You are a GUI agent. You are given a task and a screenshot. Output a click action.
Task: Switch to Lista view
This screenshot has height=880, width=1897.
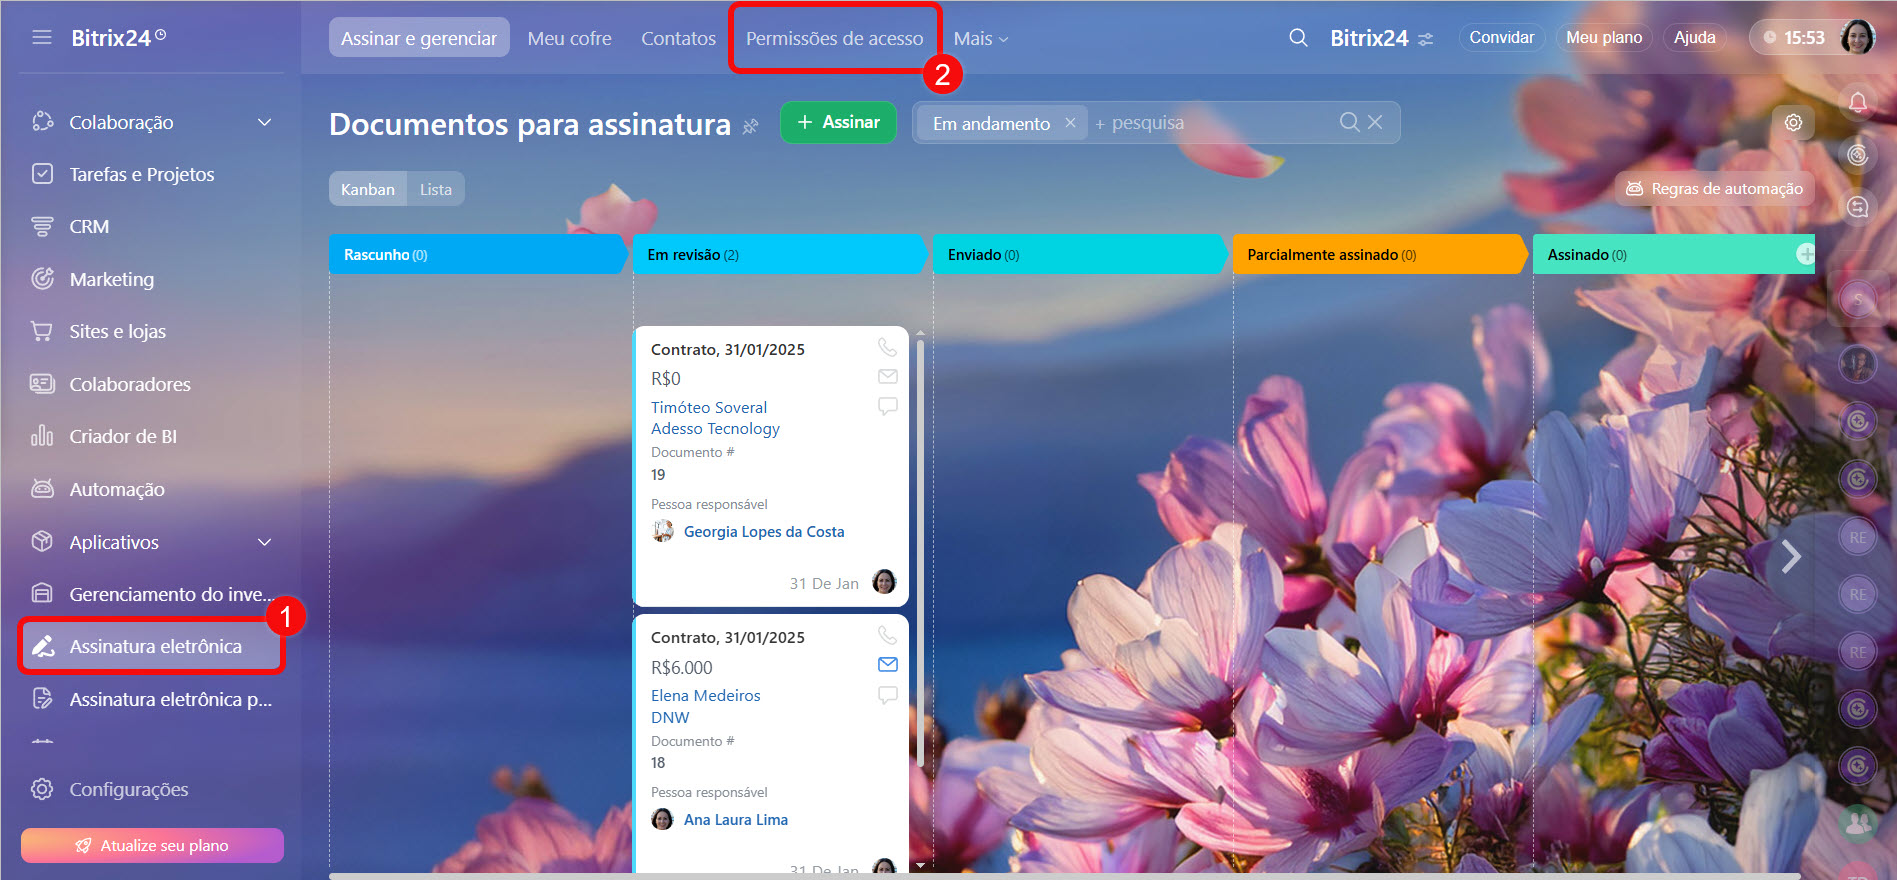(x=435, y=189)
